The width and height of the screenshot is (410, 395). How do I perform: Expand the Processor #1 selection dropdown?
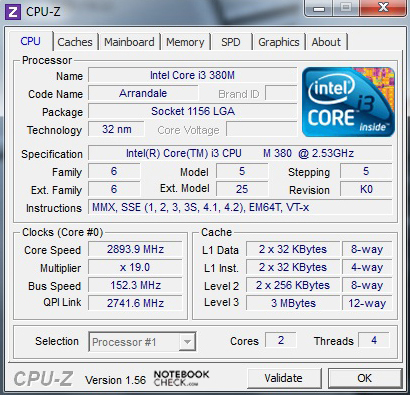[187, 342]
